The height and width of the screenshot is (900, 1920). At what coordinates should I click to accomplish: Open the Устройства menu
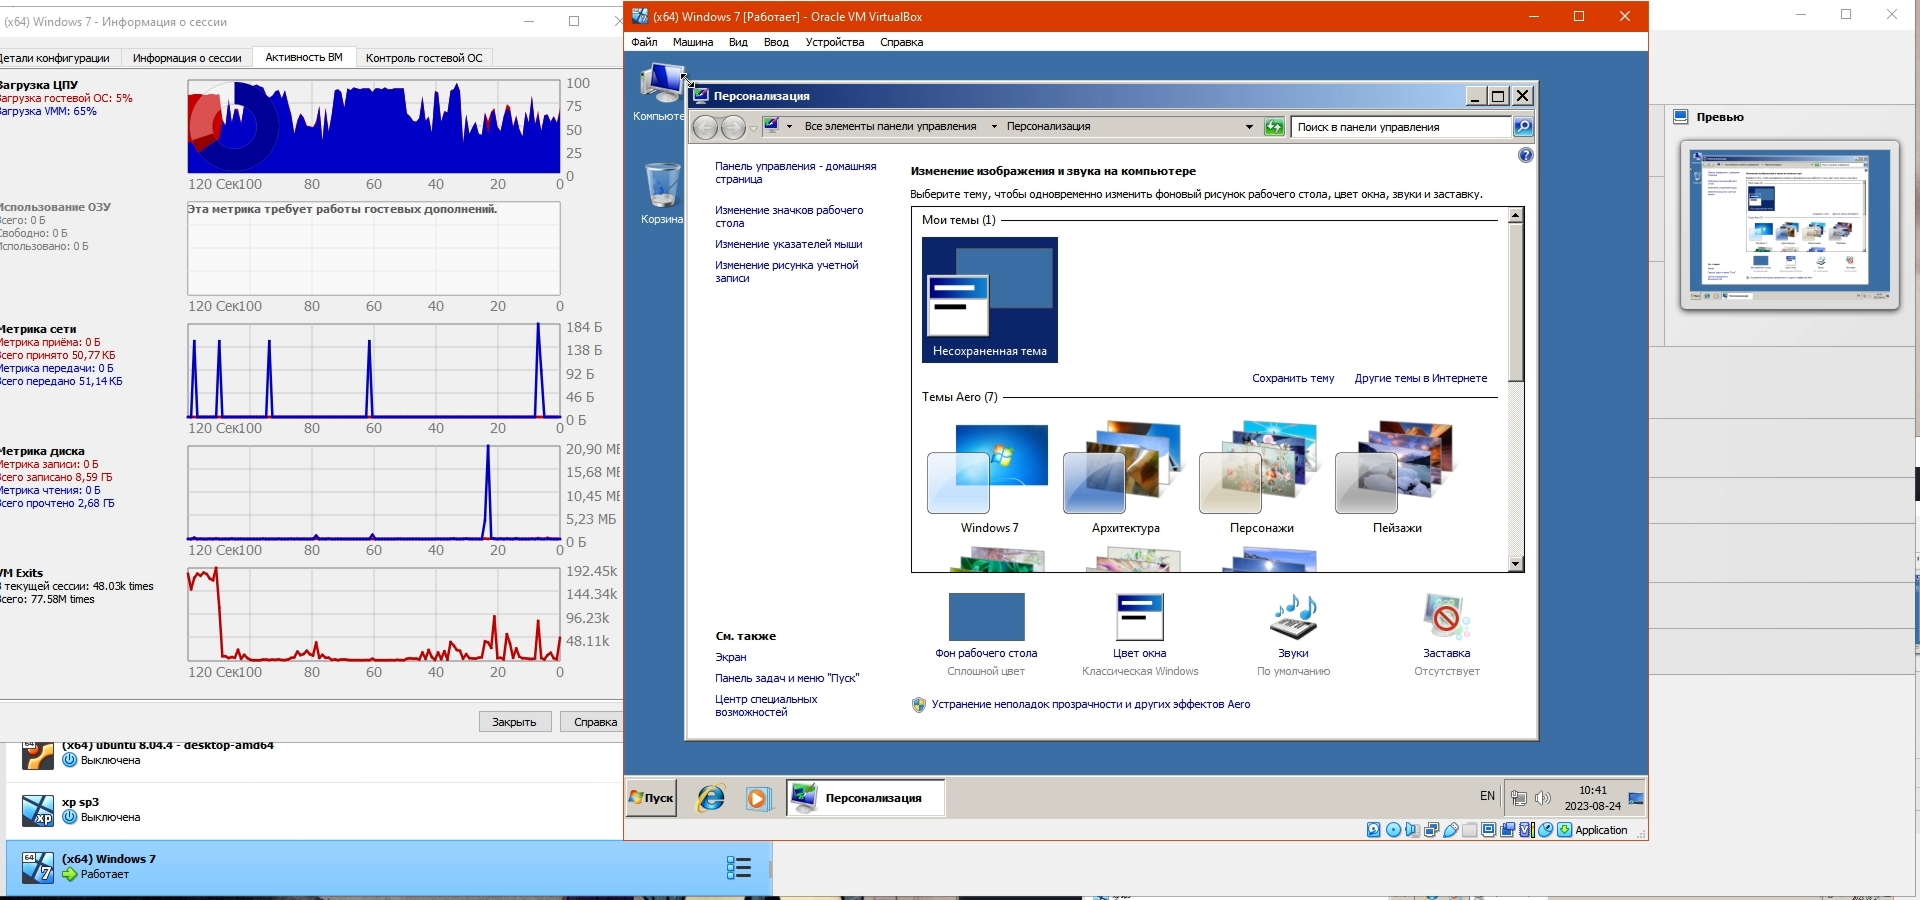point(834,42)
